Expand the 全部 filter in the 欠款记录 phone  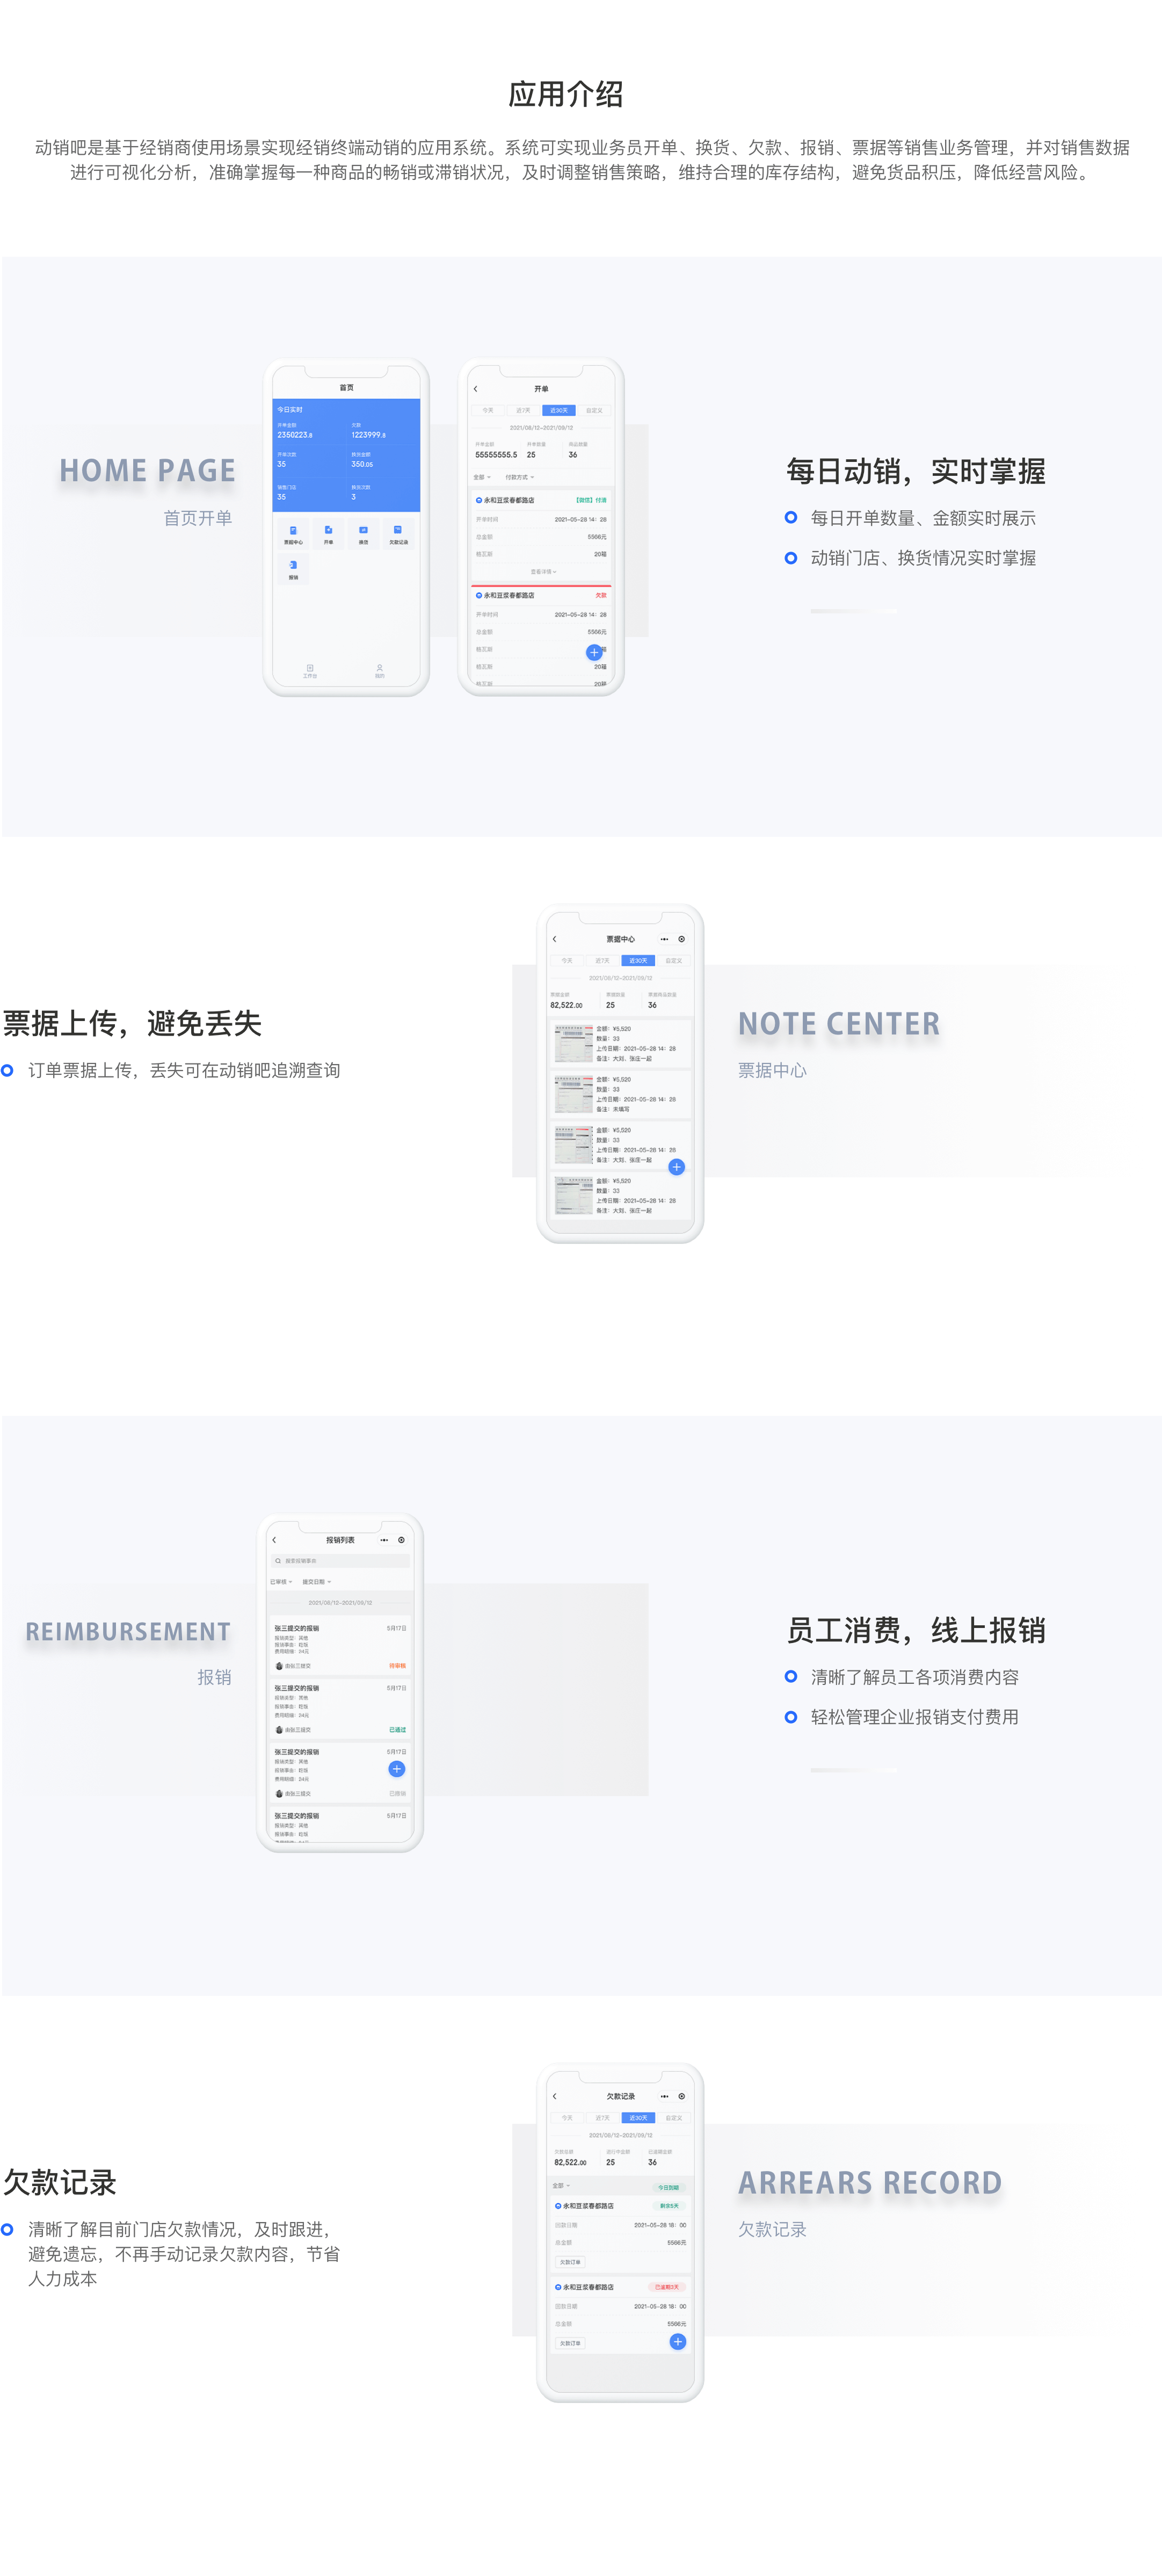(x=562, y=2186)
